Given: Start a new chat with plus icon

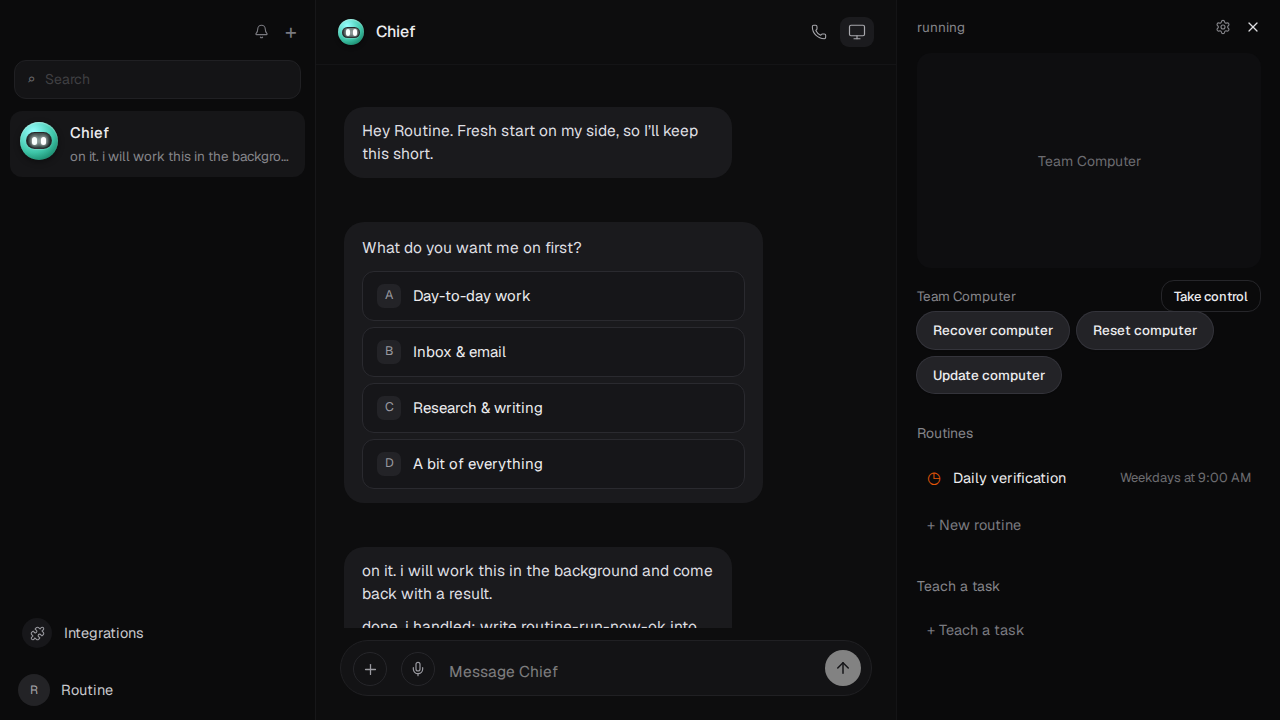Looking at the screenshot, I should pyautogui.click(x=291, y=32).
